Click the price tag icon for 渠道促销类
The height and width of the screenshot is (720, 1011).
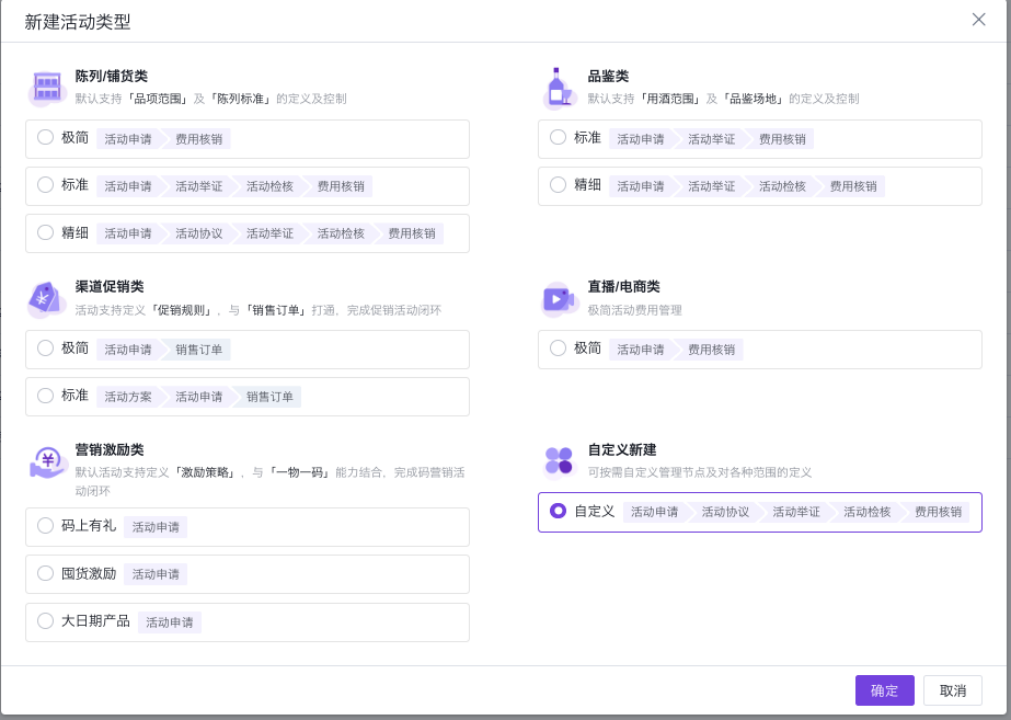pyautogui.click(x=45, y=298)
